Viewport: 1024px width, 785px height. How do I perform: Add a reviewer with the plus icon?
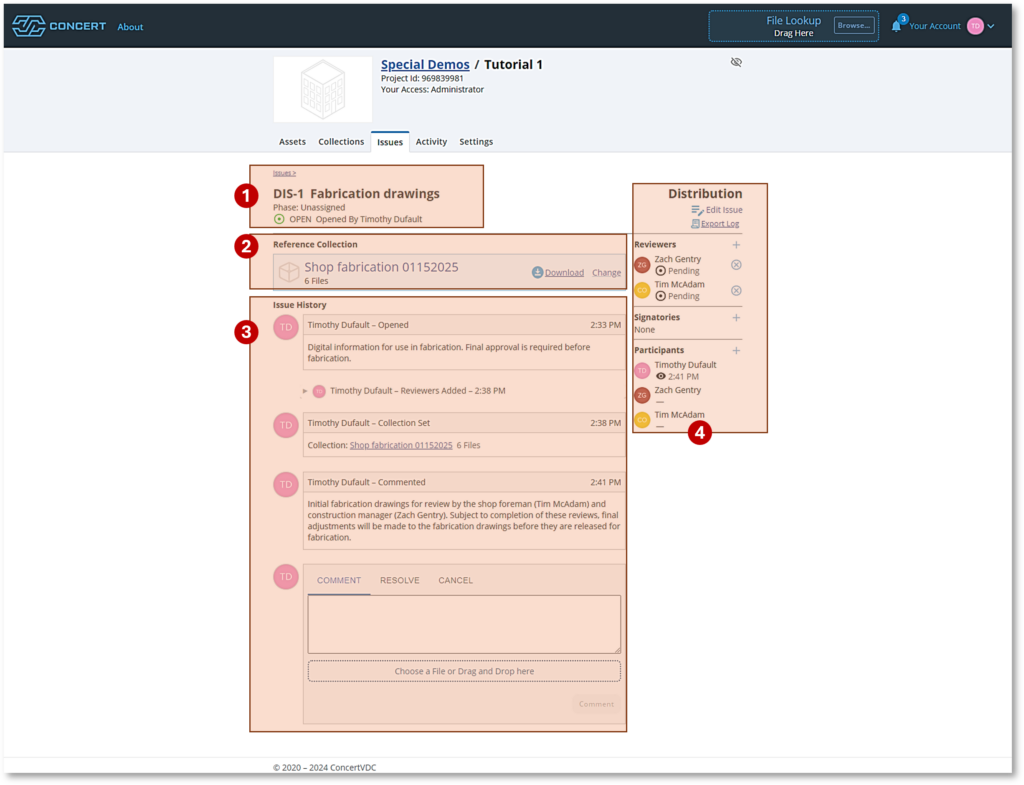pos(736,245)
